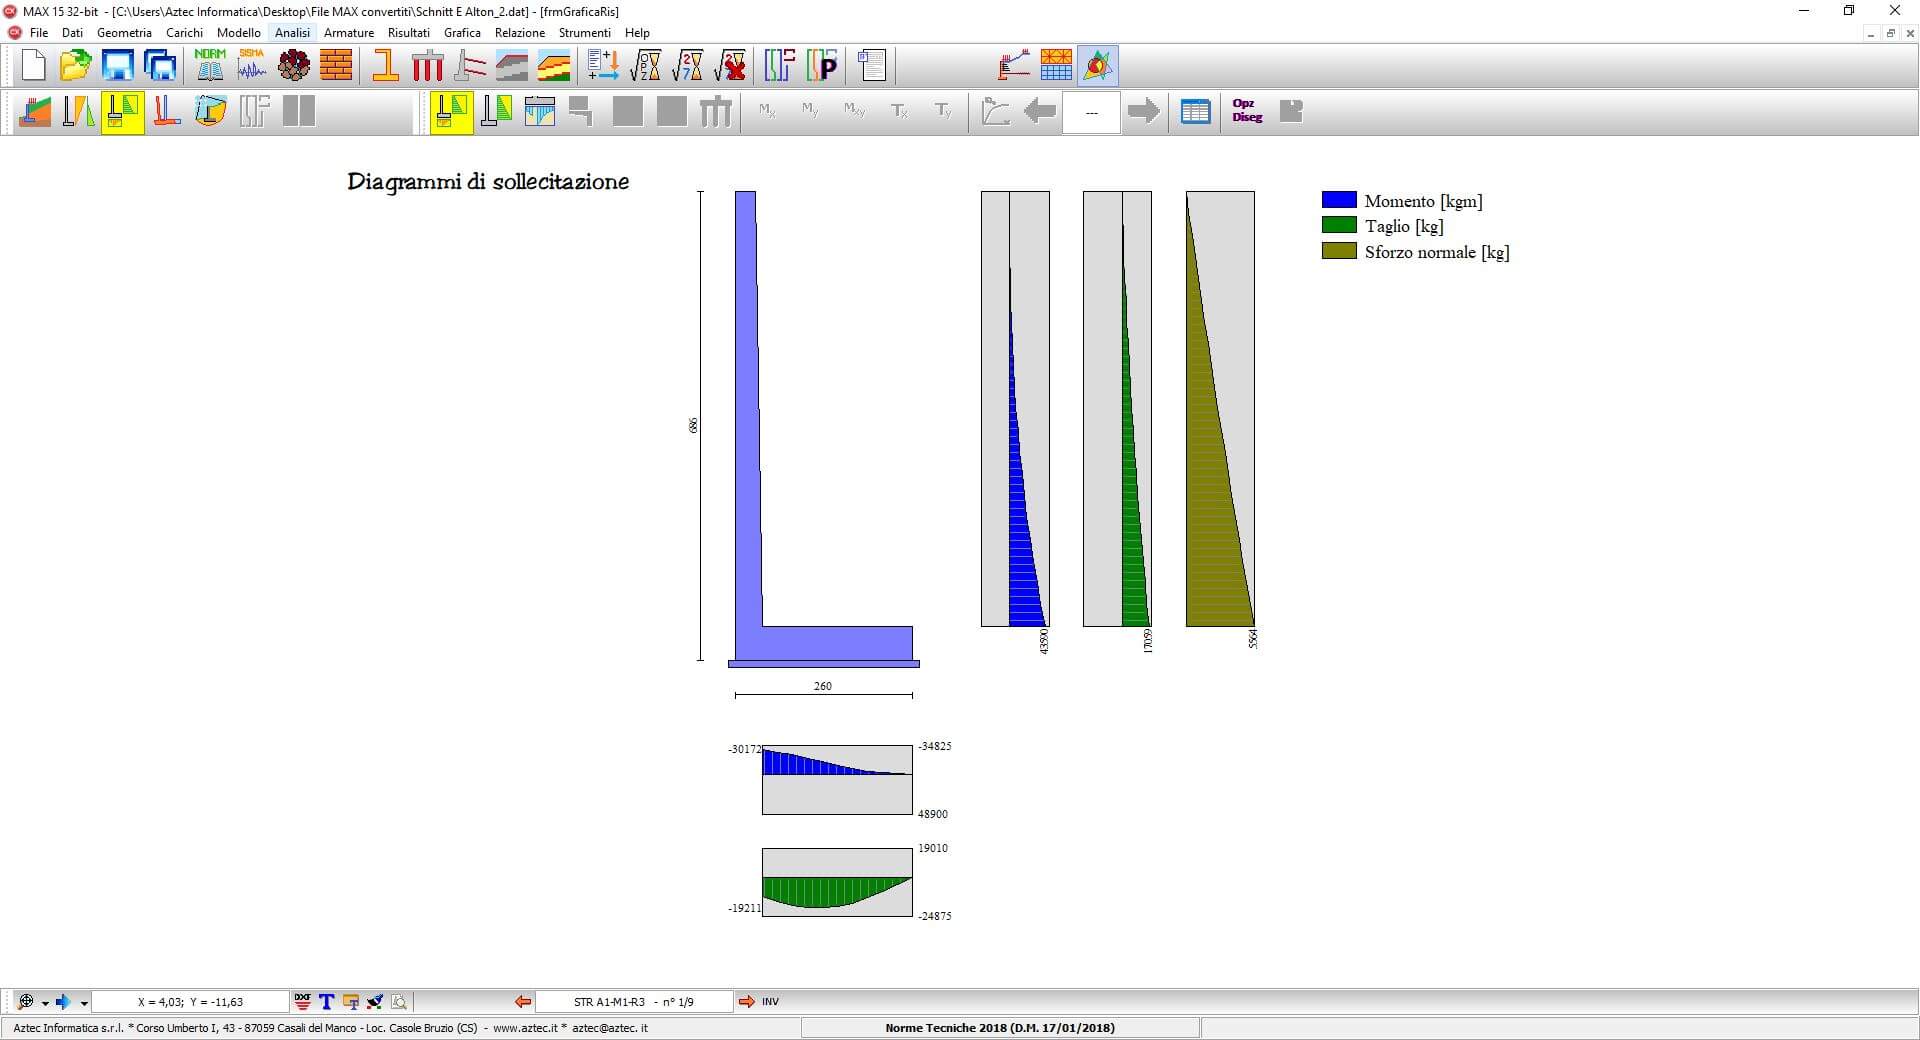This screenshot has width=1920, height=1040.
Task: Open the blue results table icon
Action: [1195, 111]
